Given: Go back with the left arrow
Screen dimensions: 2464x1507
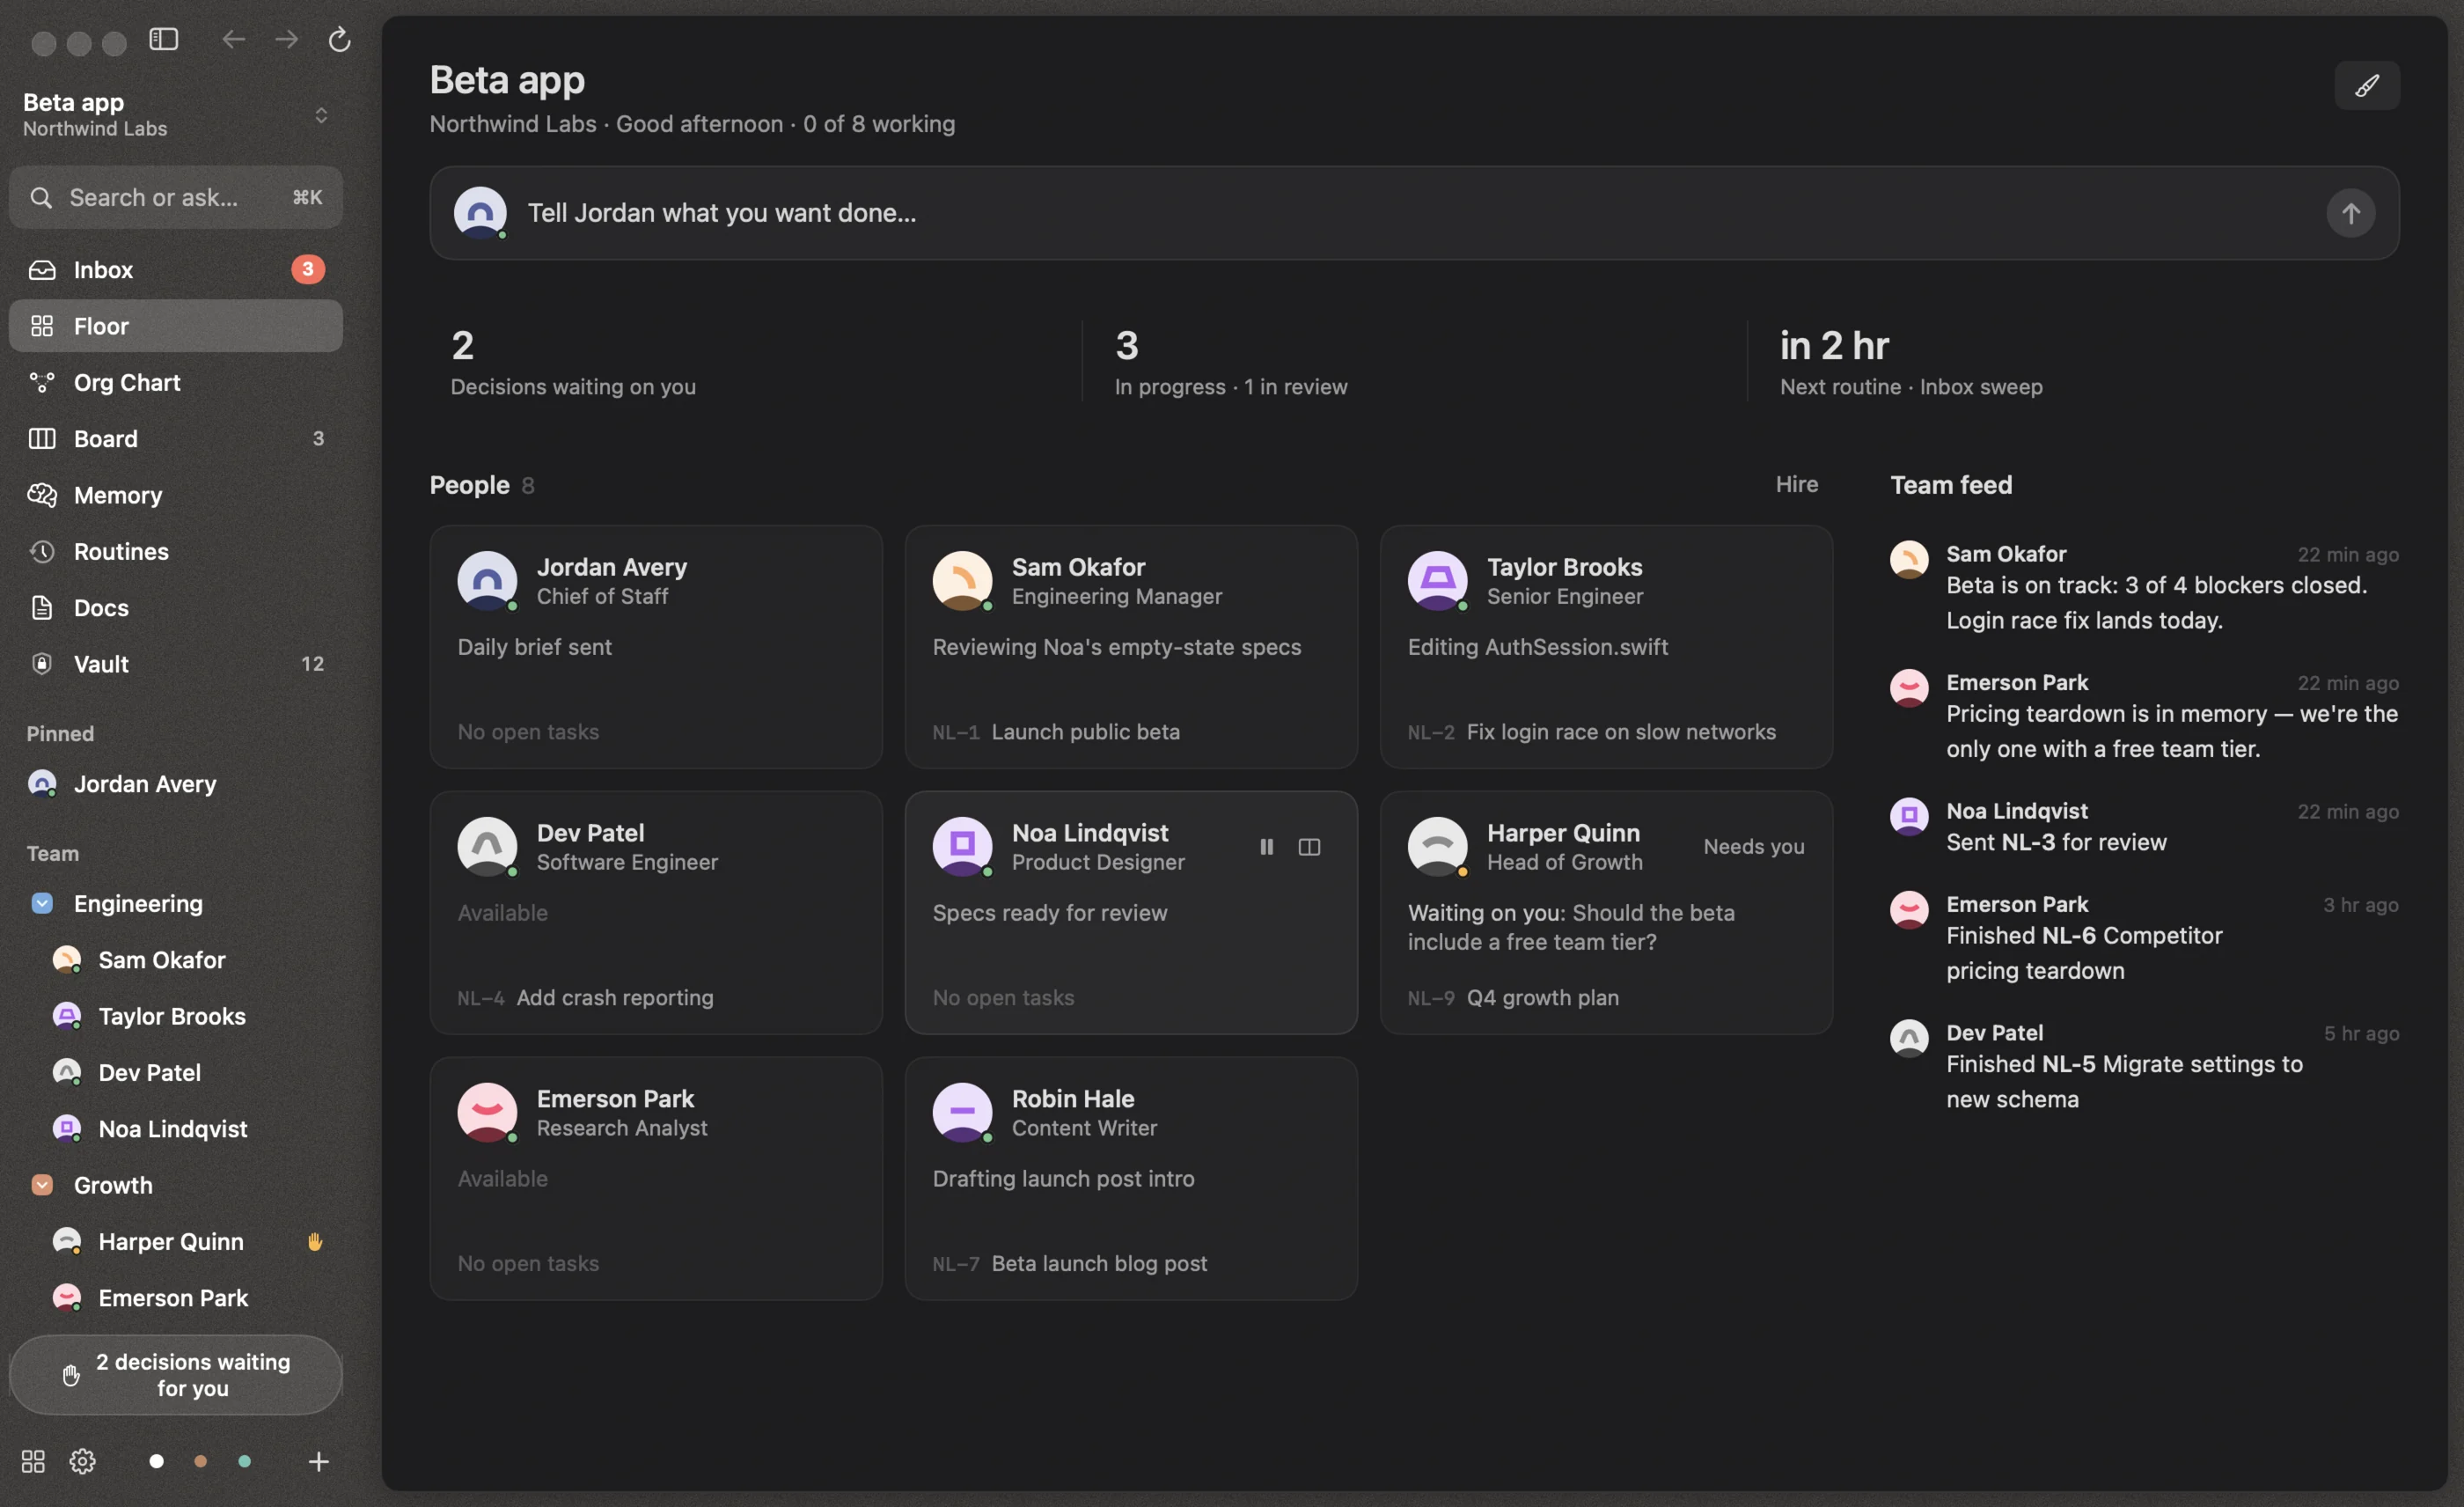Looking at the screenshot, I should (233, 39).
